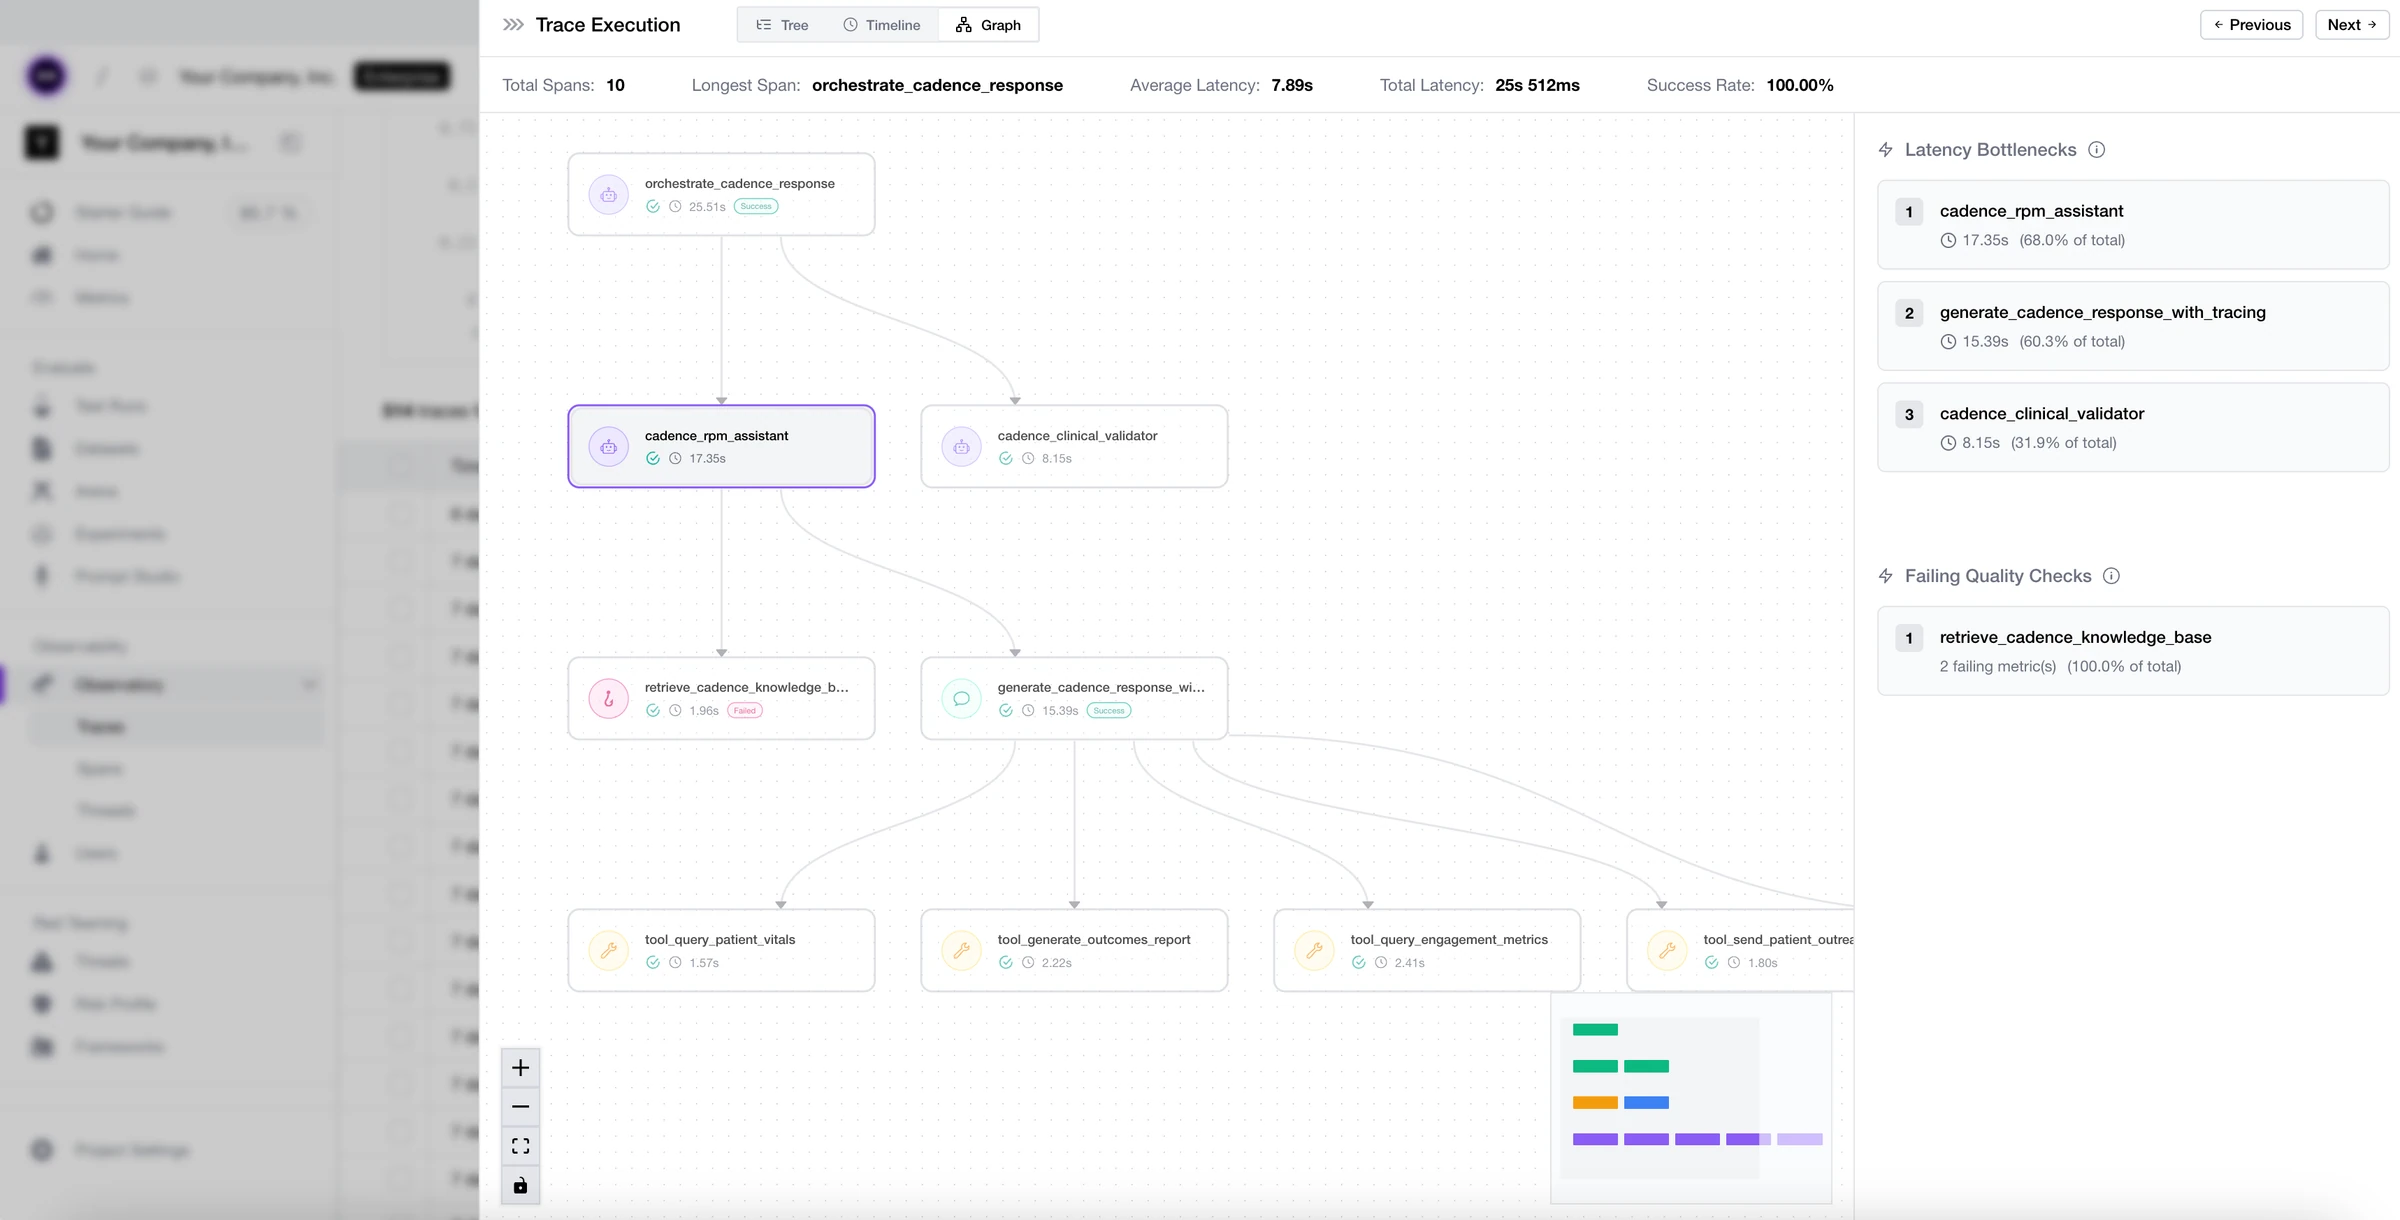
Task: Click the Failed badge on retrieve_cadence_knowledge_base
Action: tap(745, 711)
